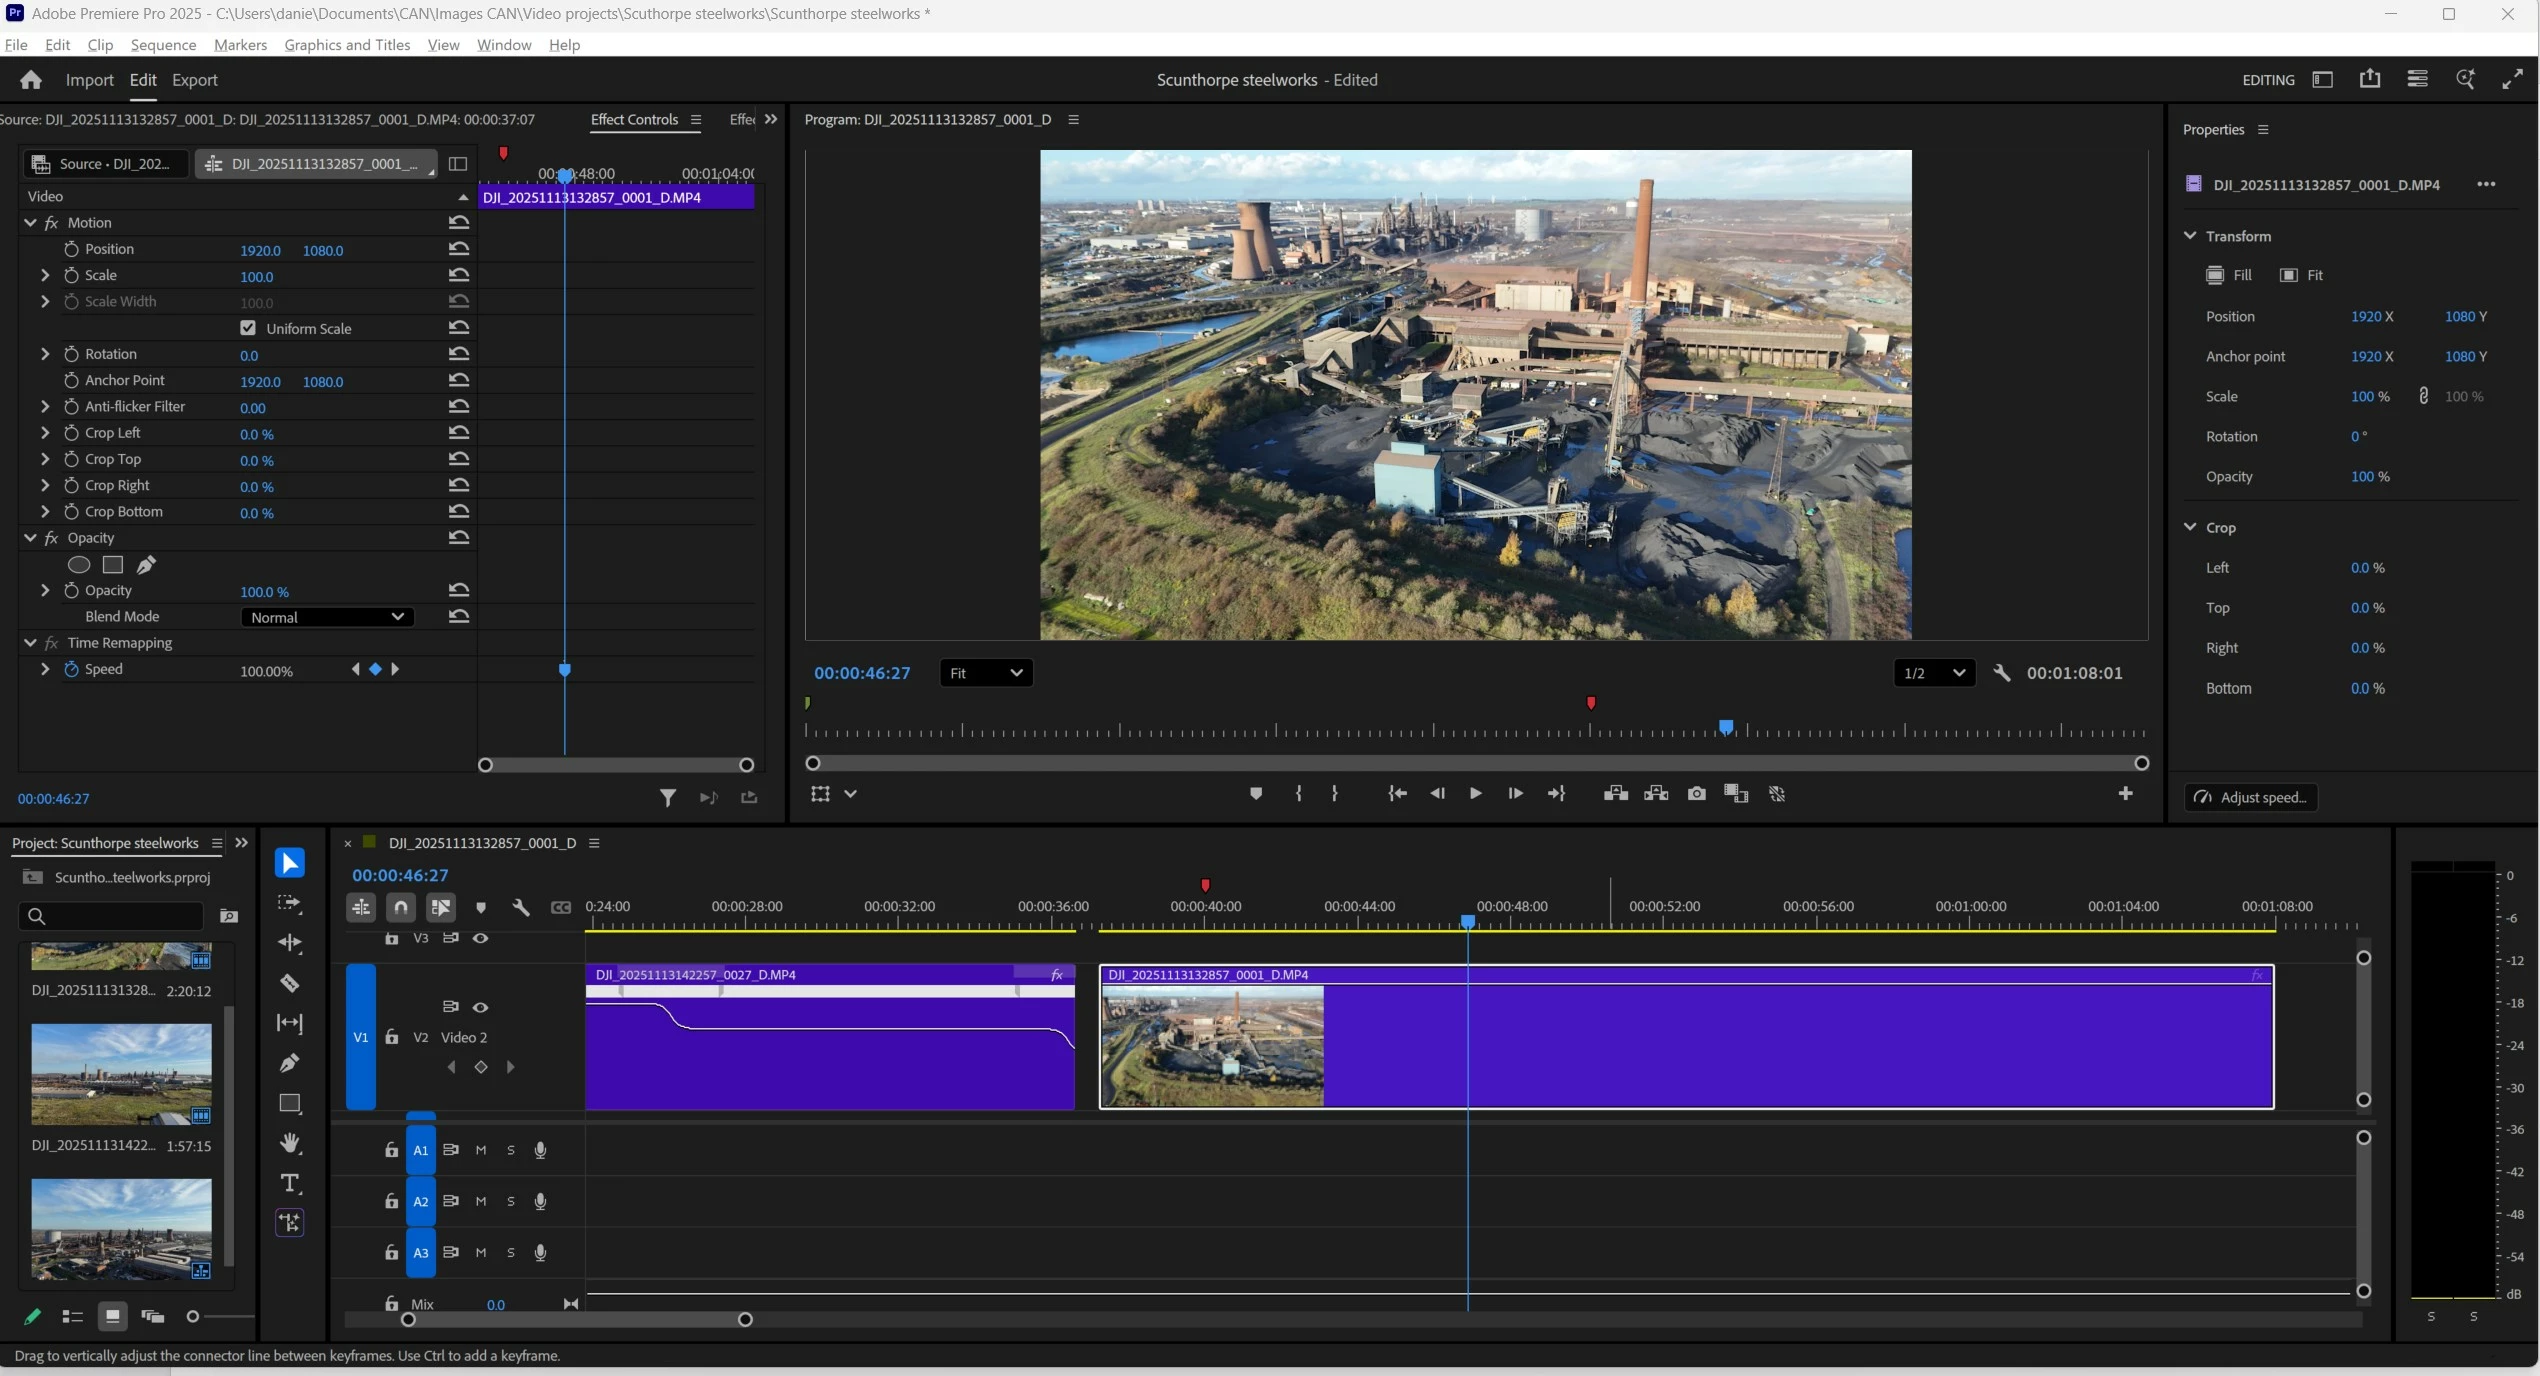The width and height of the screenshot is (2540, 1376).
Task: Choose the Pen tool in toolbar
Action: (289, 1063)
